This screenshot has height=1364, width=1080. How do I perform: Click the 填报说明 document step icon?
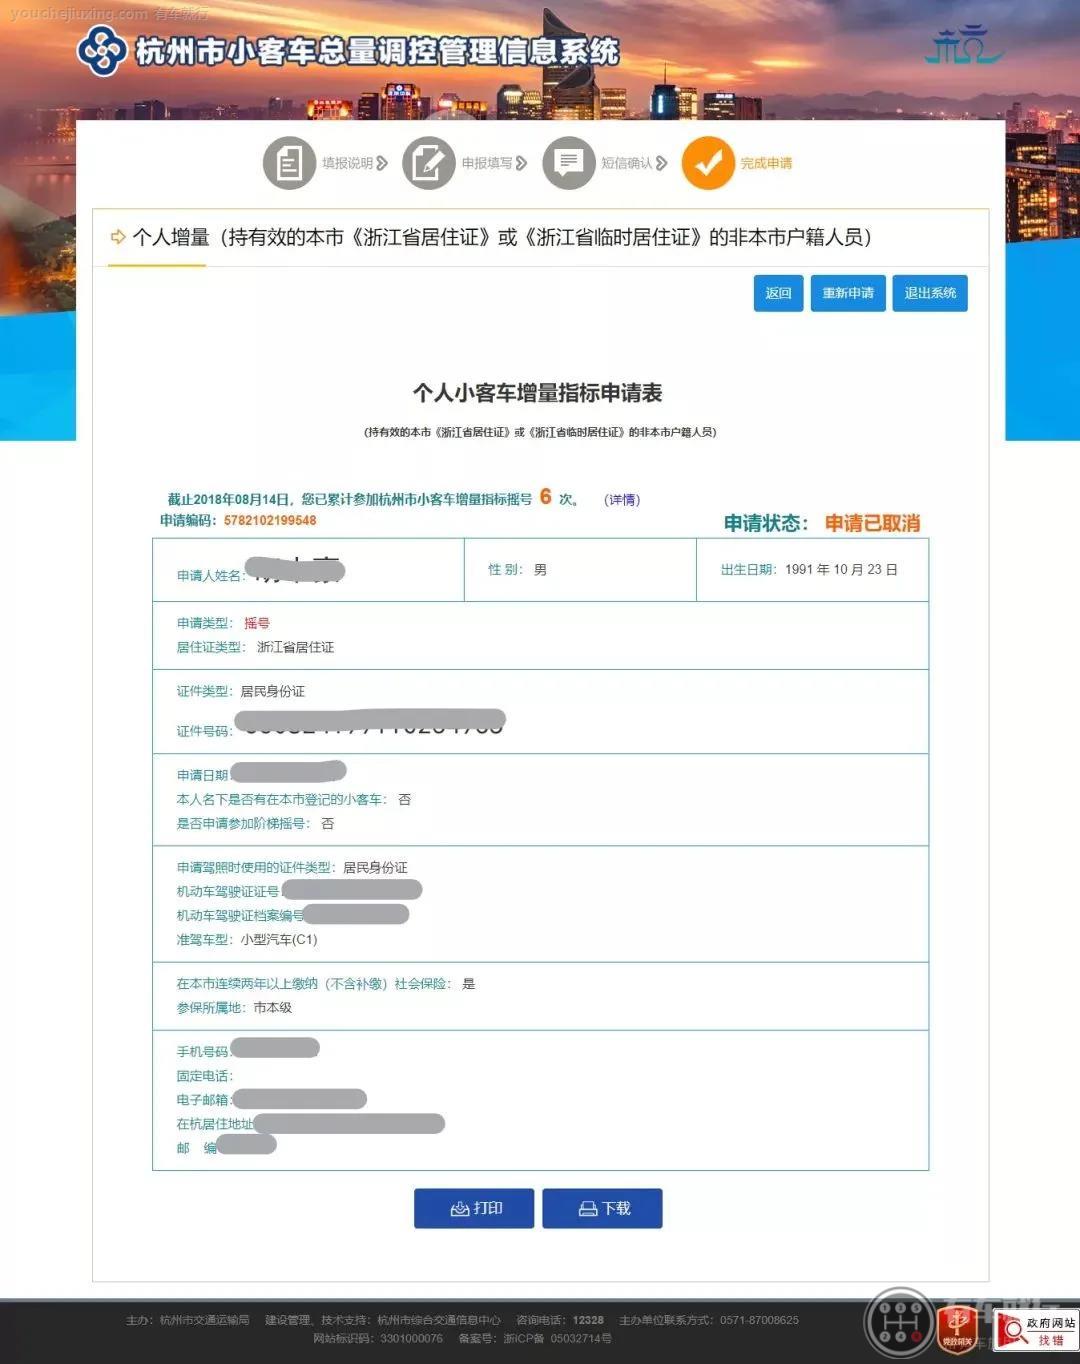coord(289,162)
